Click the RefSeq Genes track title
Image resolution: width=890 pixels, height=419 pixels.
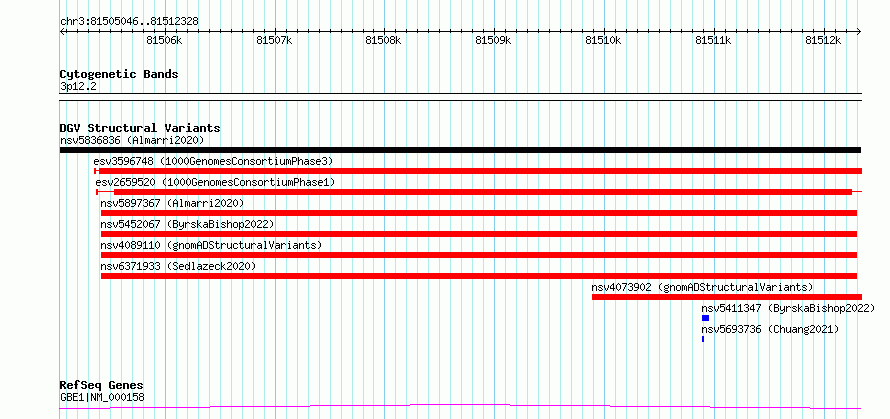pos(102,386)
